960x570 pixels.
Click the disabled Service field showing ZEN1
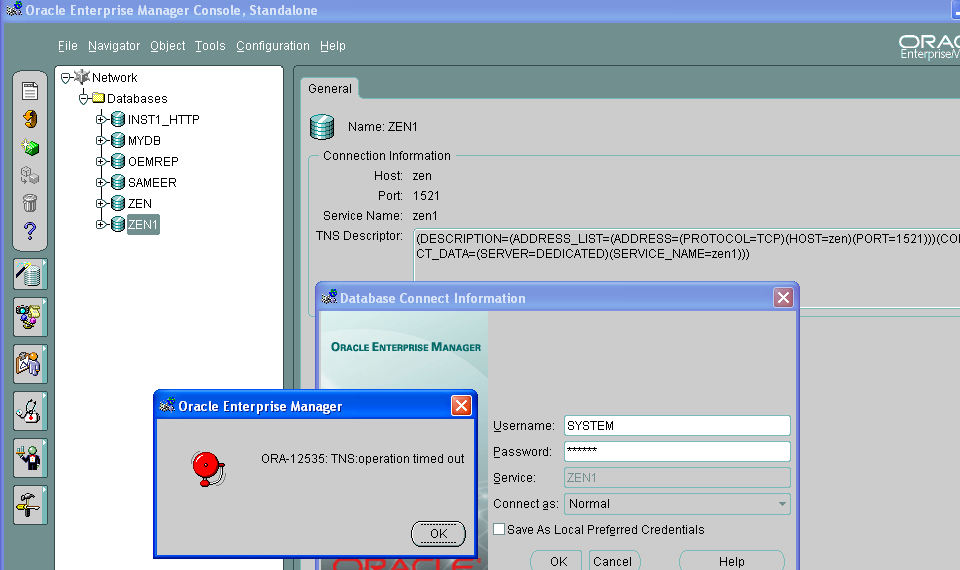click(677, 478)
